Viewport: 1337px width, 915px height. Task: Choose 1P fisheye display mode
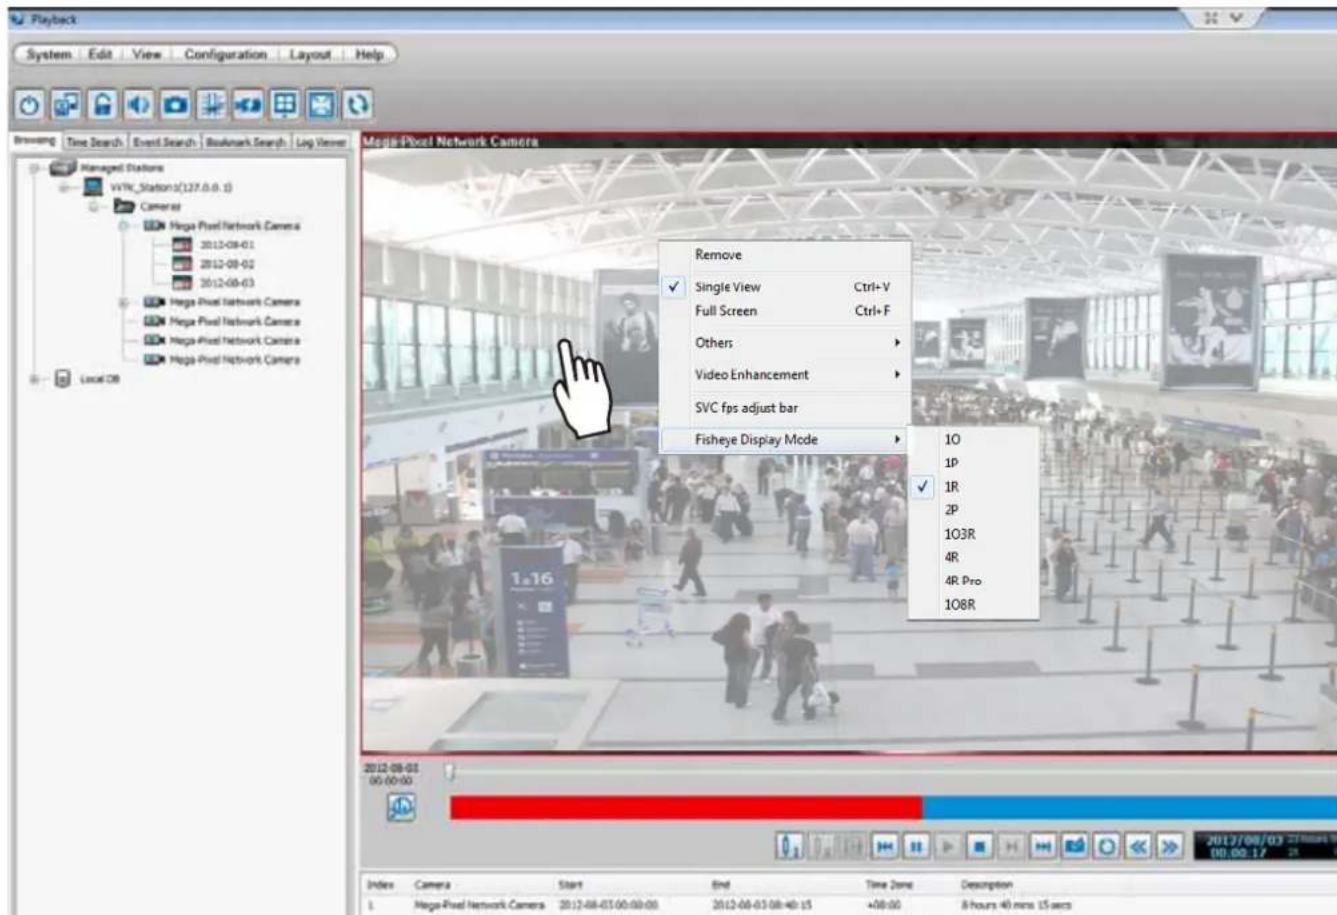coord(973,463)
